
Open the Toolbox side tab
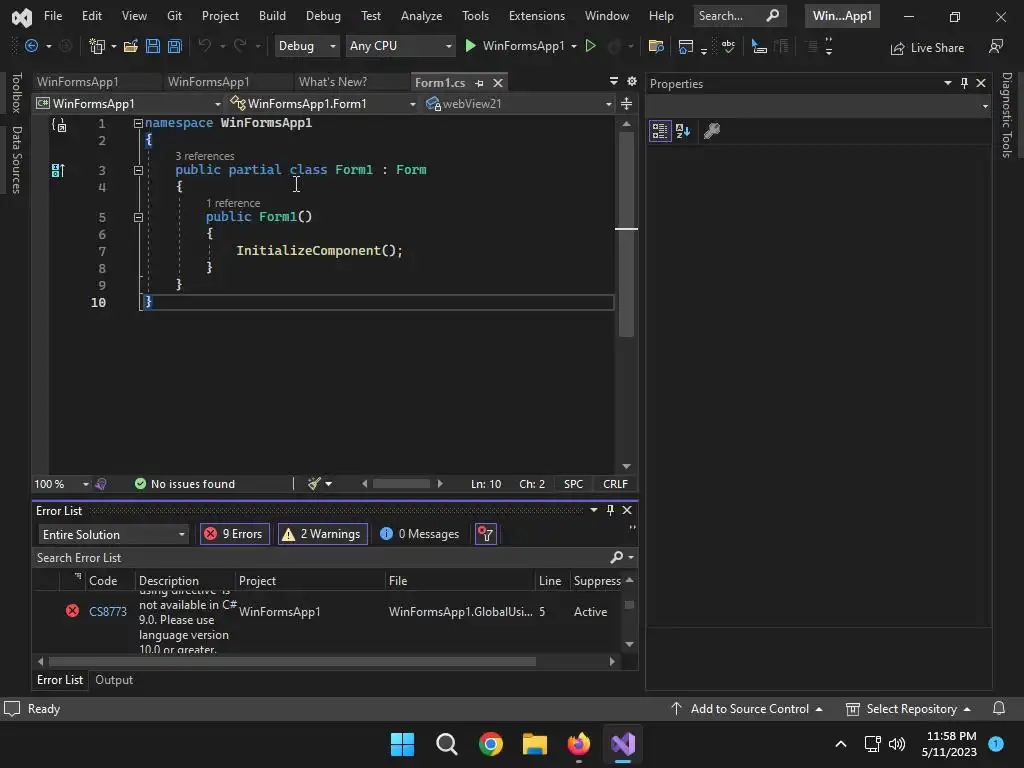click(x=17, y=93)
